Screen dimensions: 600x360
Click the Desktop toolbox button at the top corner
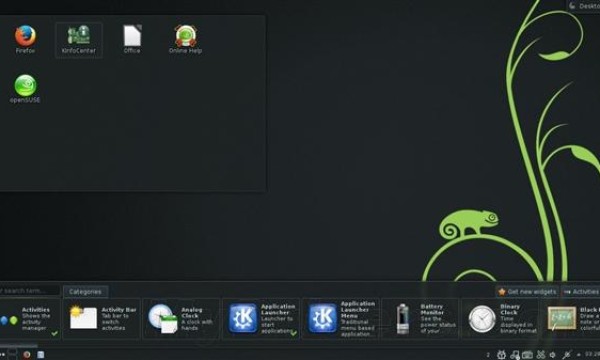point(584,6)
